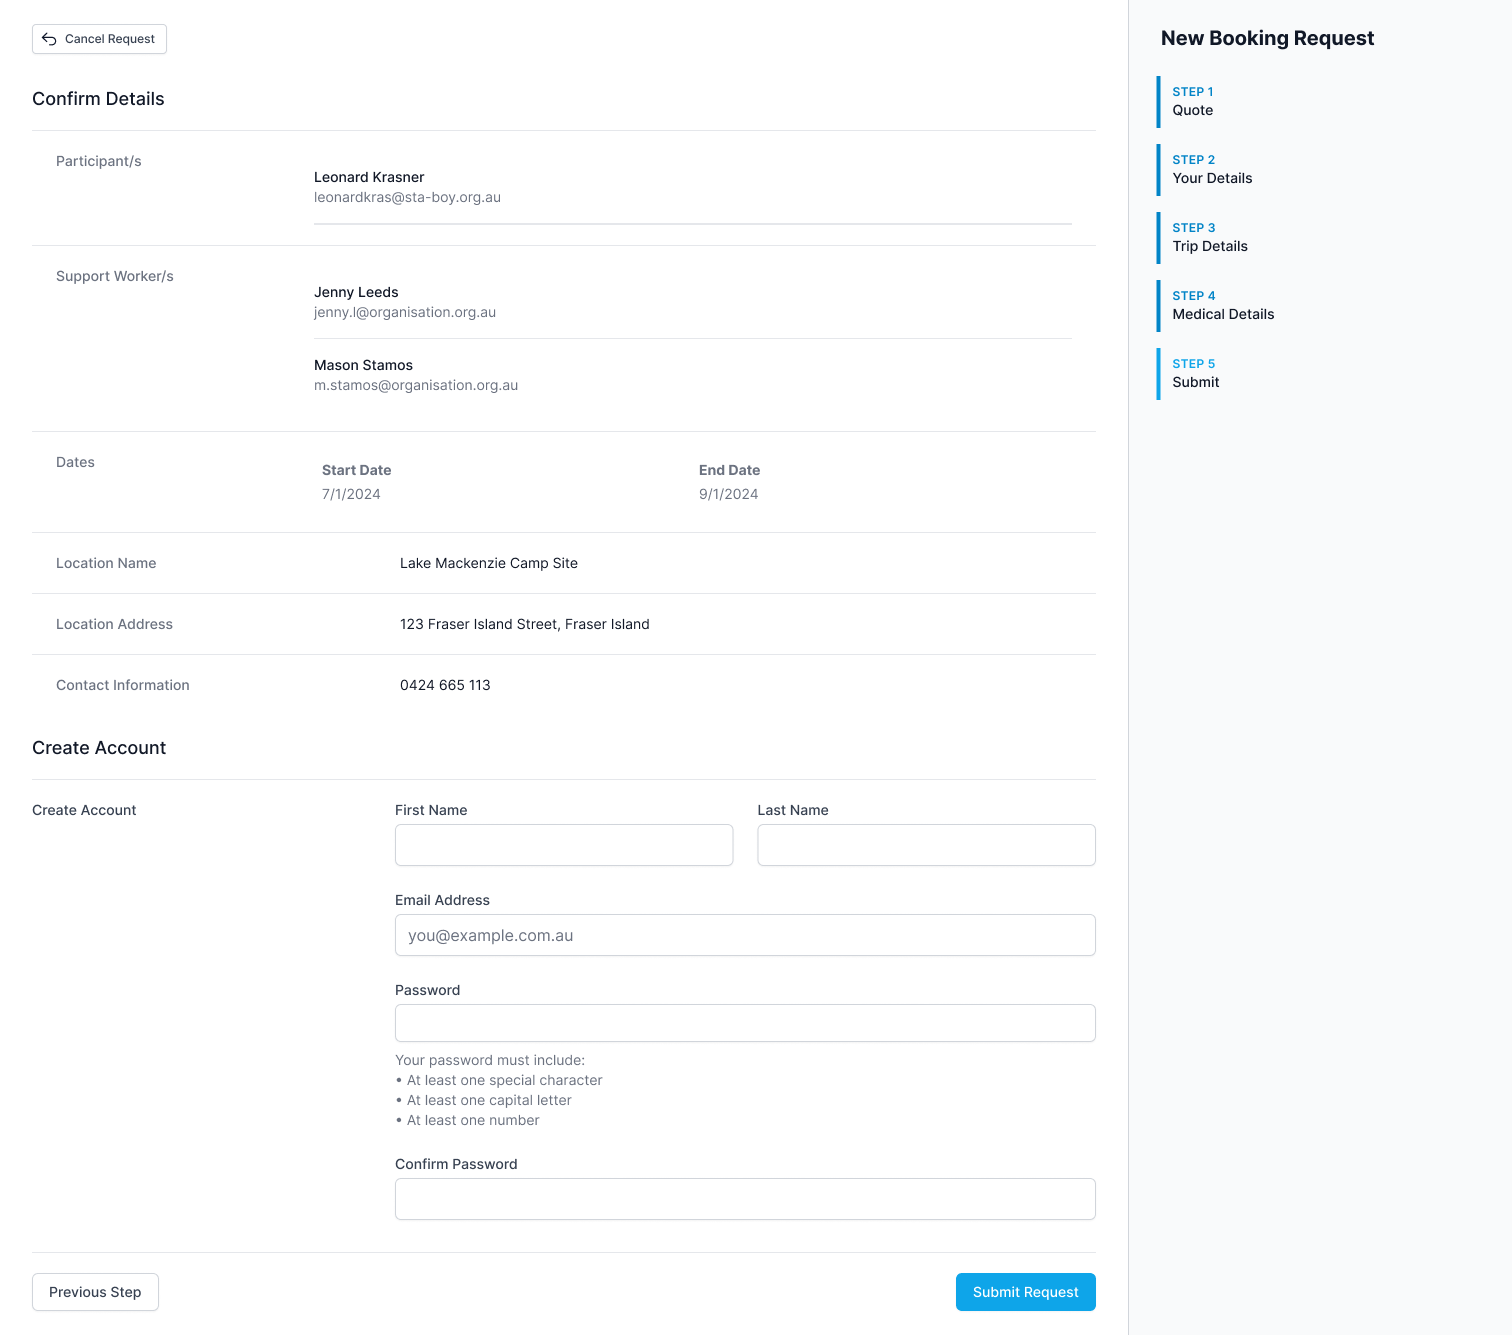Click the Confirm Details heading
The width and height of the screenshot is (1512, 1335).
tap(98, 99)
